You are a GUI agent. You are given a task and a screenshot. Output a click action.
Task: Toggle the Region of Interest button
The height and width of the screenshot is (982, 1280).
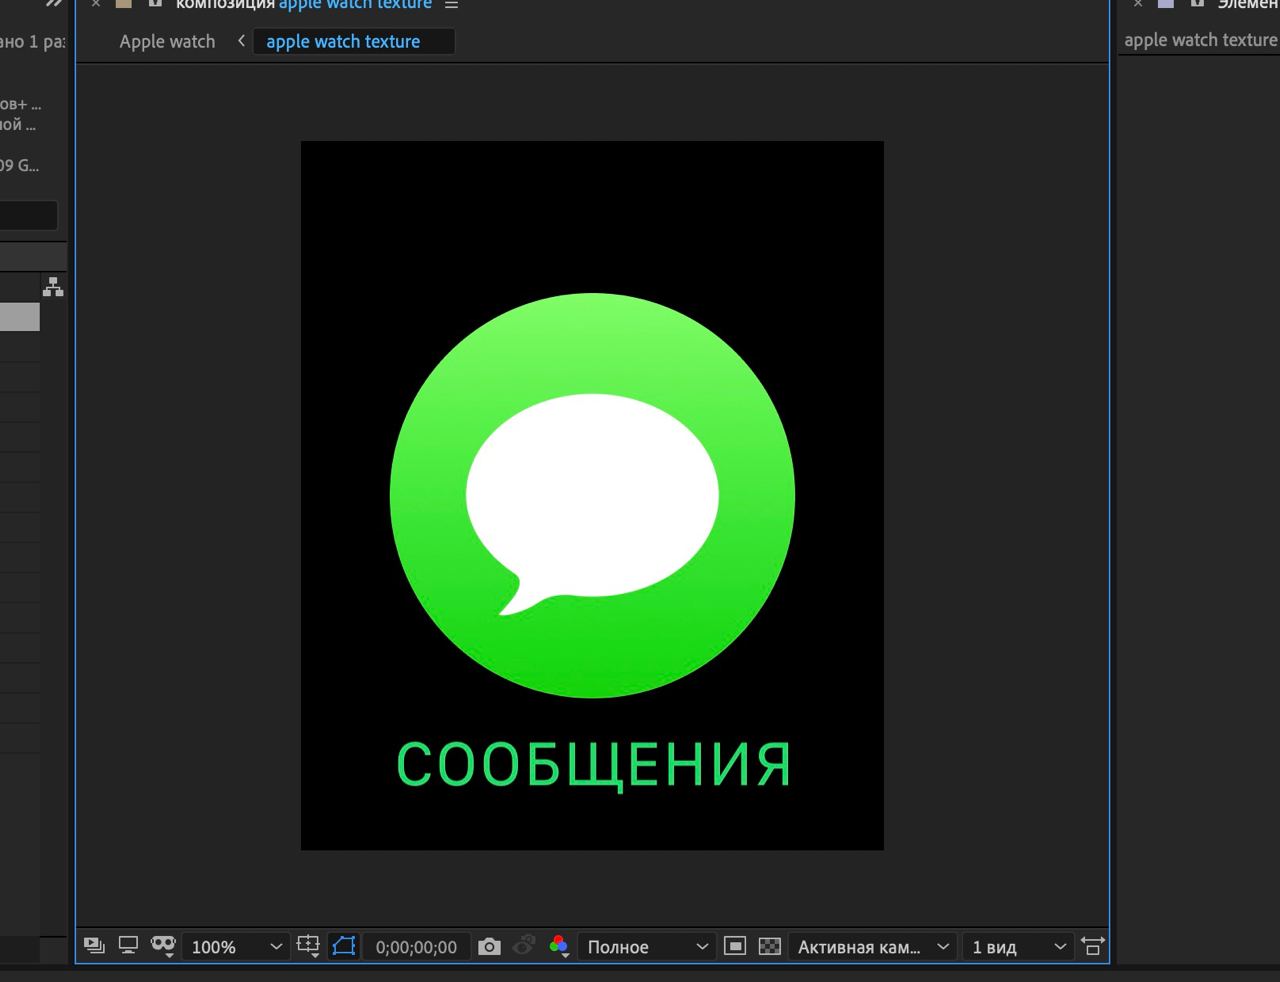click(x=735, y=946)
